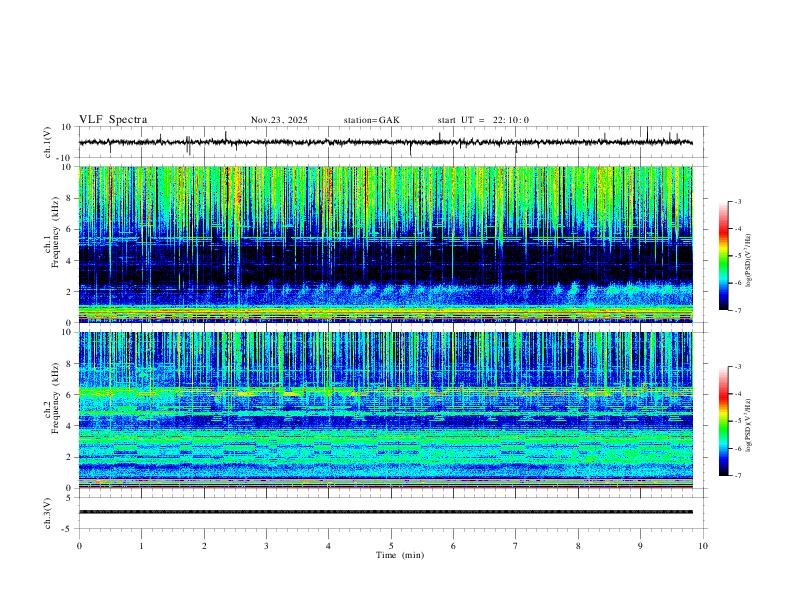The image size is (792, 612).
Task: Click the 'Time (min)' axis label
Action: (400, 555)
